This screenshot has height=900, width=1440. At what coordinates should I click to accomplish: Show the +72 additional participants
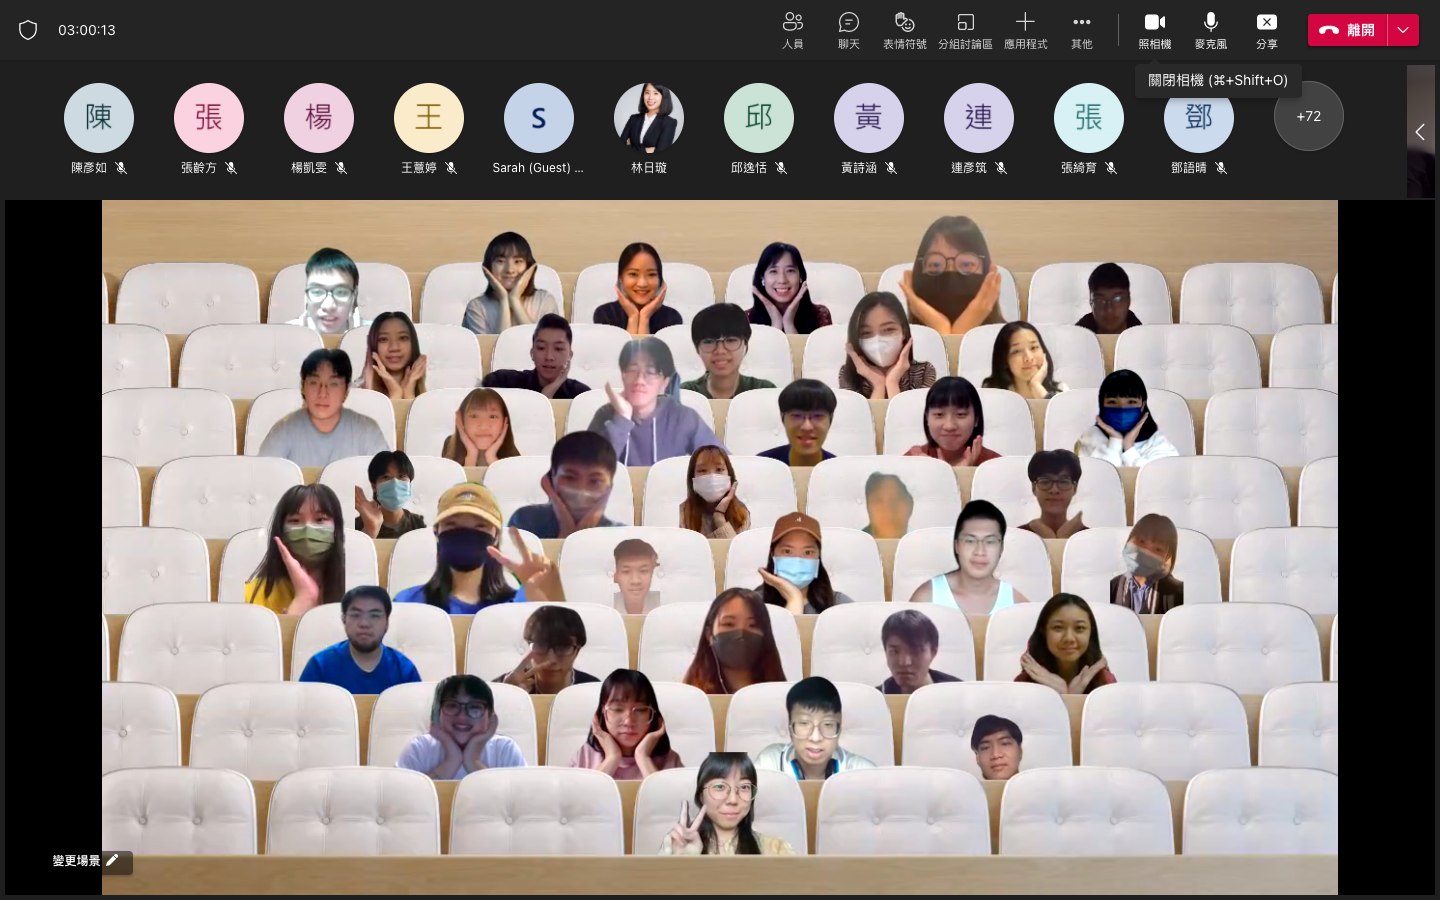pyautogui.click(x=1309, y=116)
